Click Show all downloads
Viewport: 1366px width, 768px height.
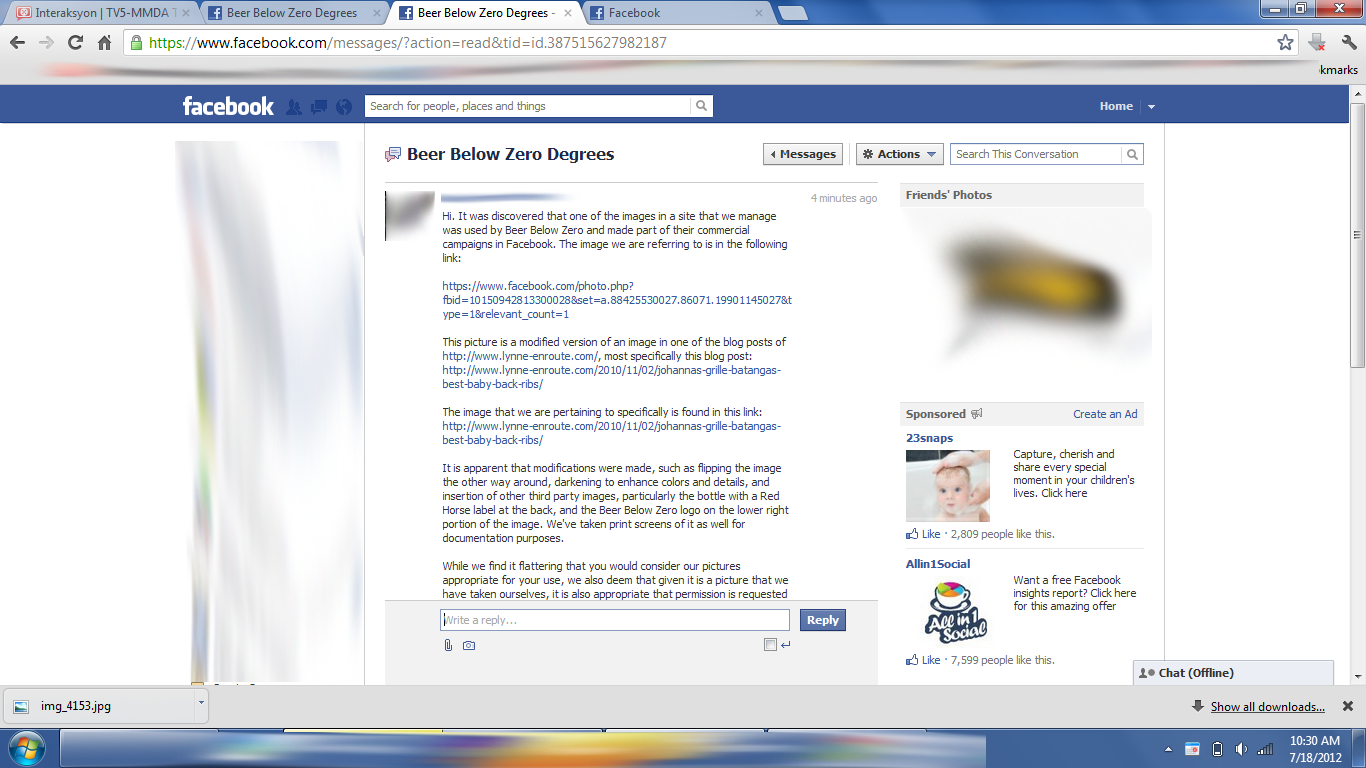(1267, 706)
